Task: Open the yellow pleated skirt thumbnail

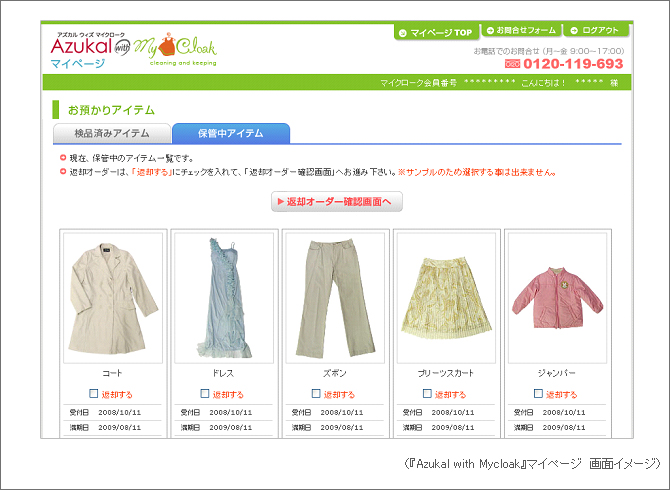Action: 446,298
